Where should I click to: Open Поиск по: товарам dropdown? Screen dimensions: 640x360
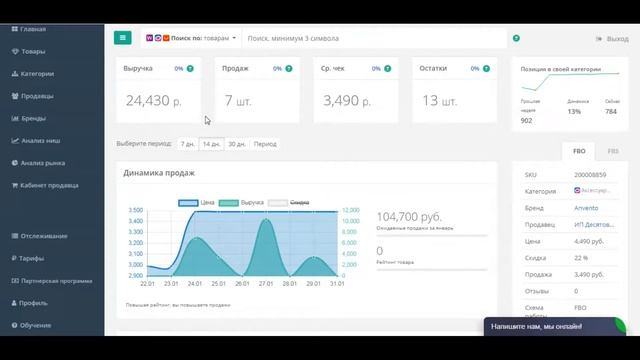191,38
